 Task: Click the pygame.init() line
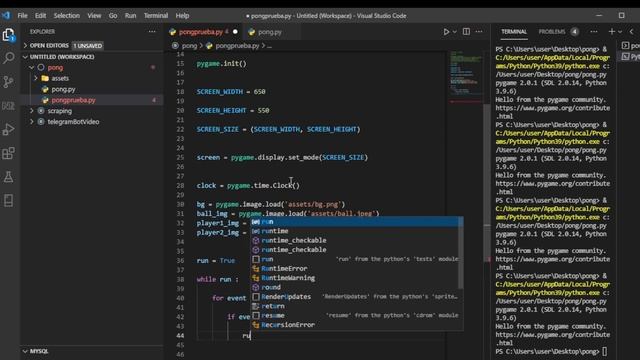click(222, 64)
